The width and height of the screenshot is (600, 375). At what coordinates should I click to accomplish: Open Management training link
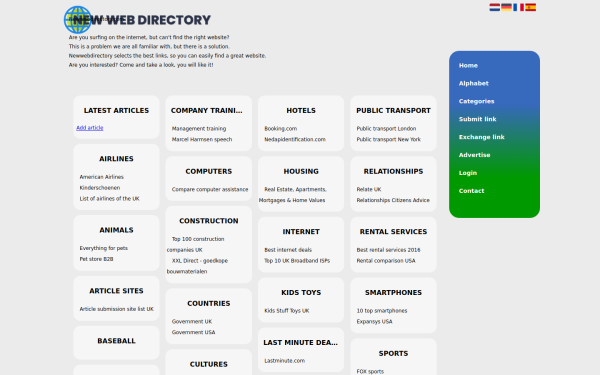coord(199,129)
